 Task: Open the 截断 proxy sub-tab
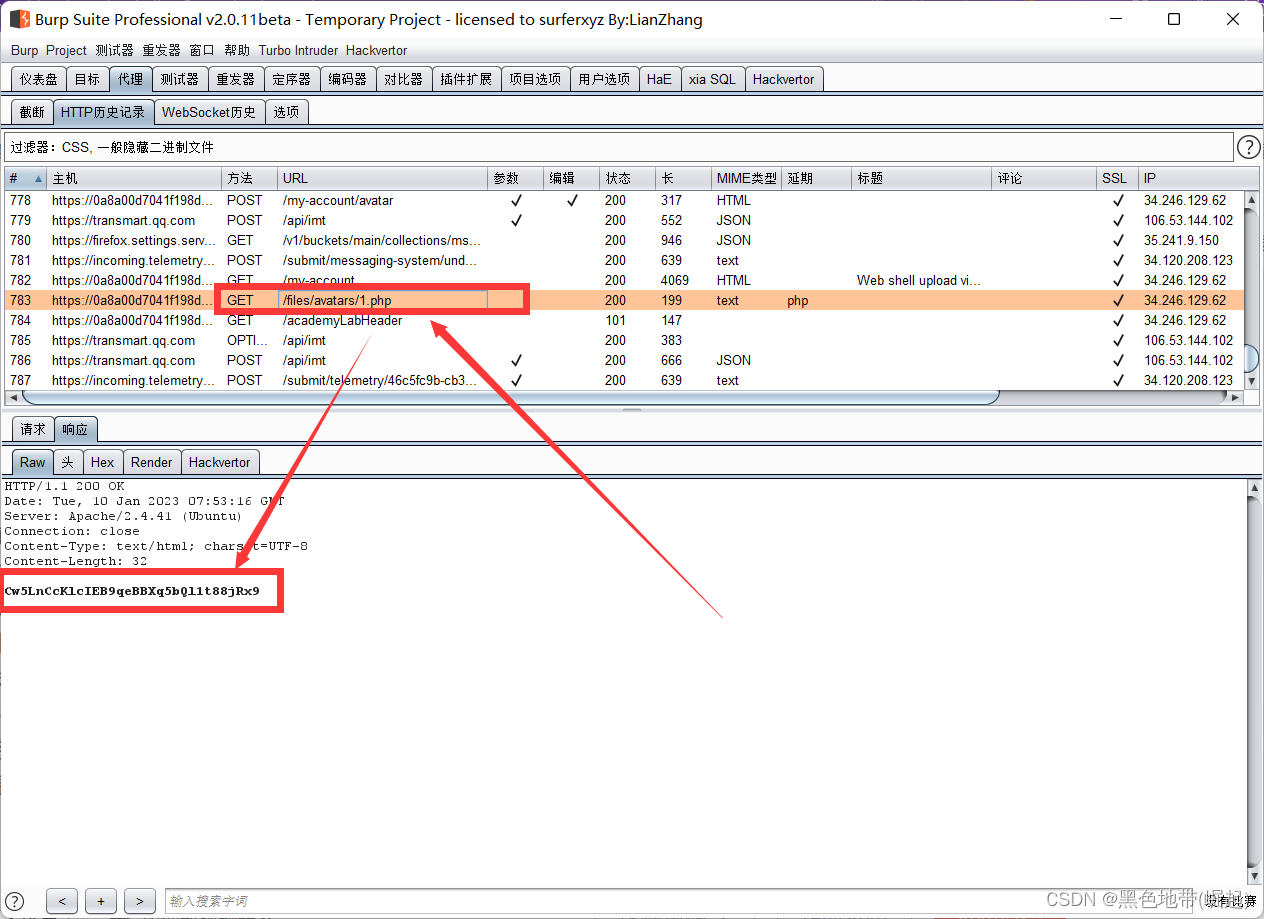click(x=32, y=112)
